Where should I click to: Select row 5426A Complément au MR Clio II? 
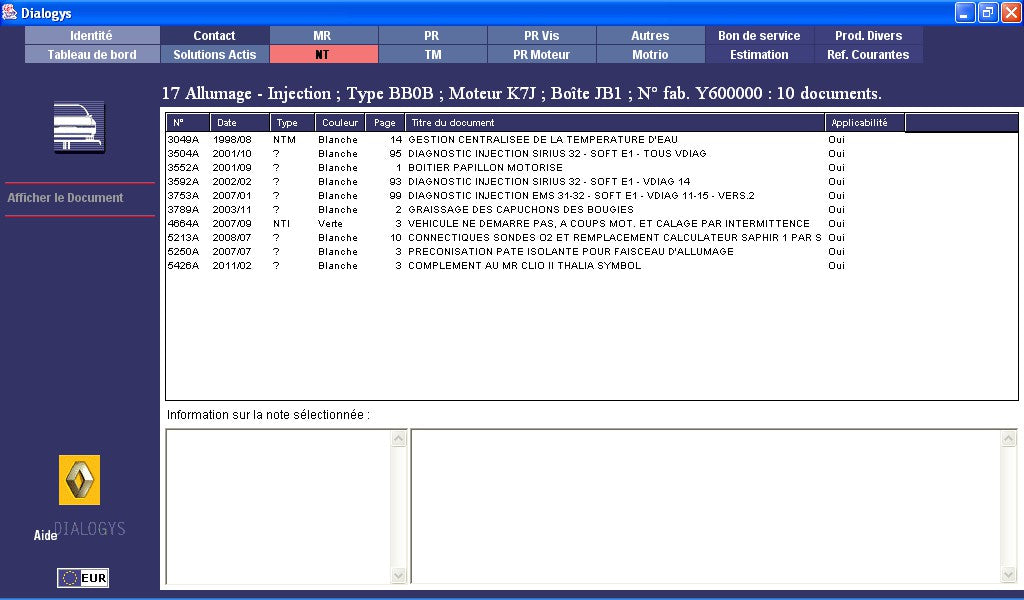(592, 266)
